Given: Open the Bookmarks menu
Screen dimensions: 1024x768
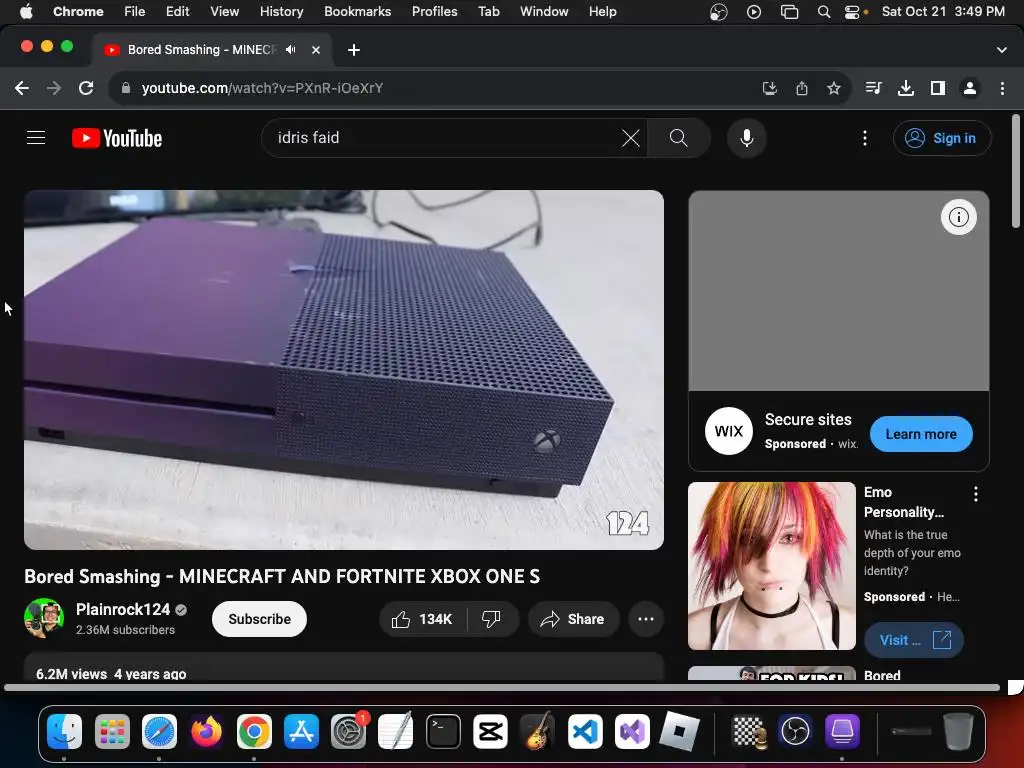Looking at the screenshot, I should tap(357, 11).
